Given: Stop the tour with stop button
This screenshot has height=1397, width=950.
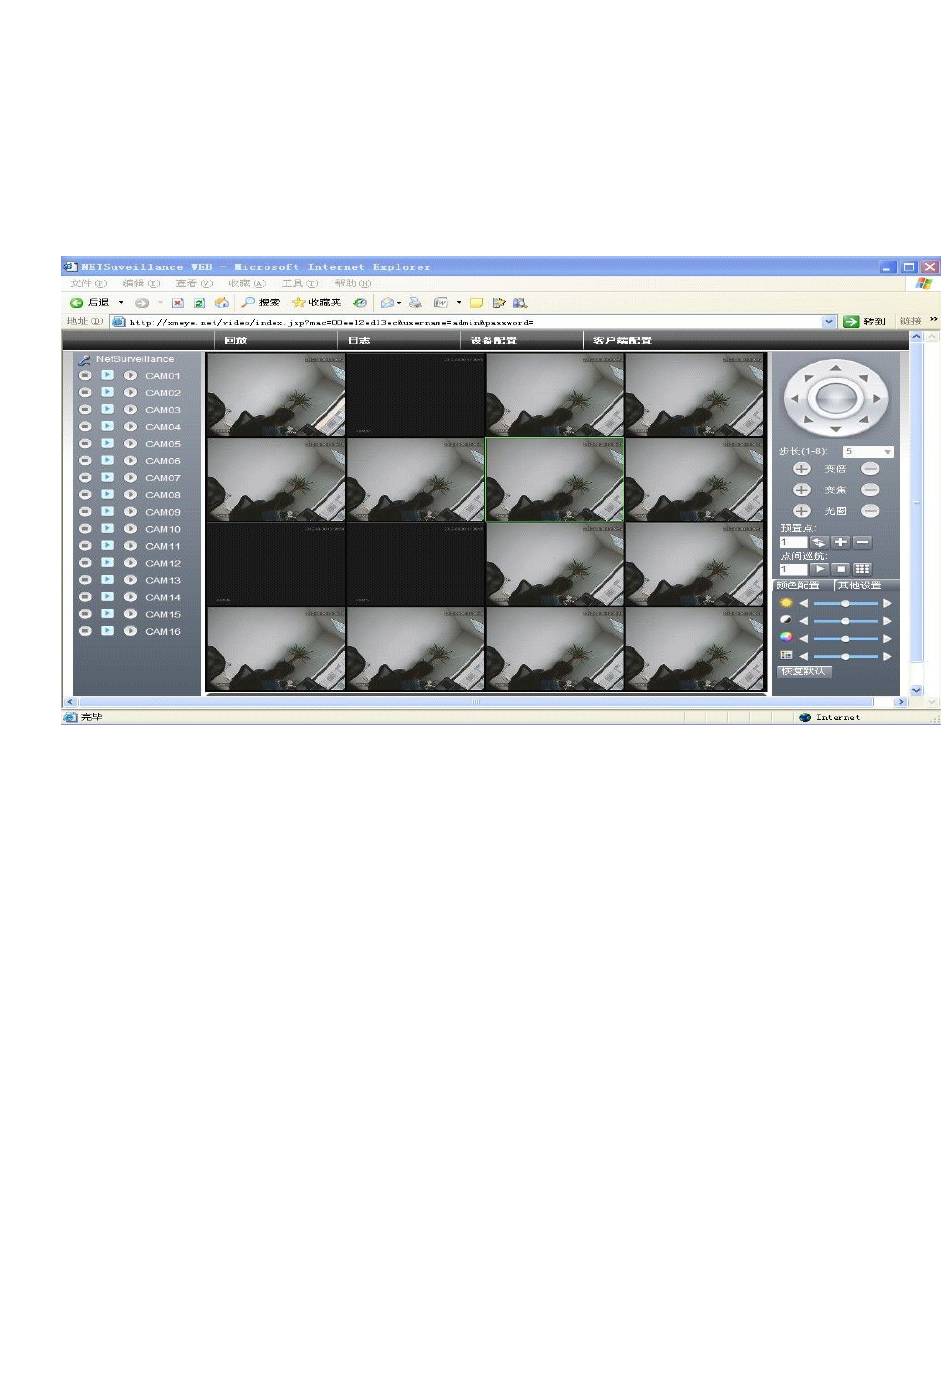Looking at the screenshot, I should tap(841, 569).
